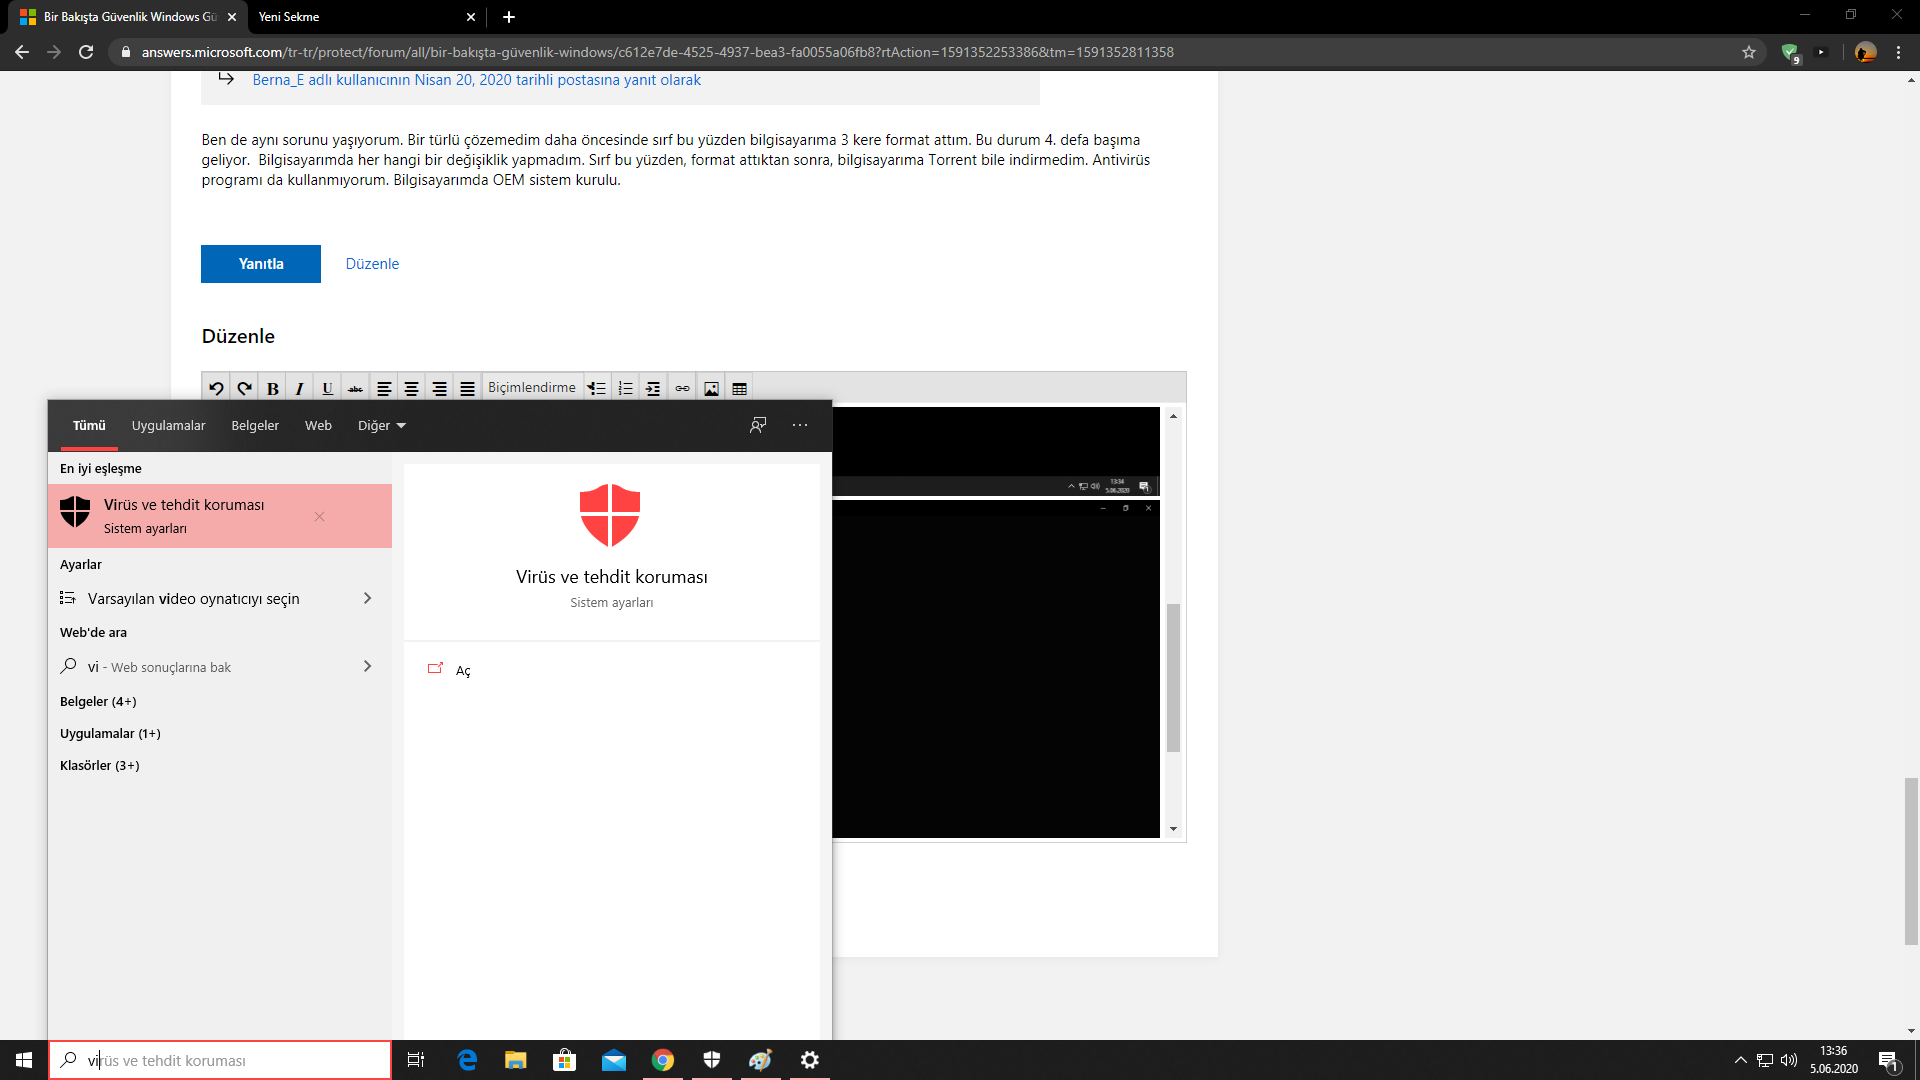Viewport: 1920px width, 1080px height.
Task: Insert an image in the editor
Action: [x=711, y=389]
